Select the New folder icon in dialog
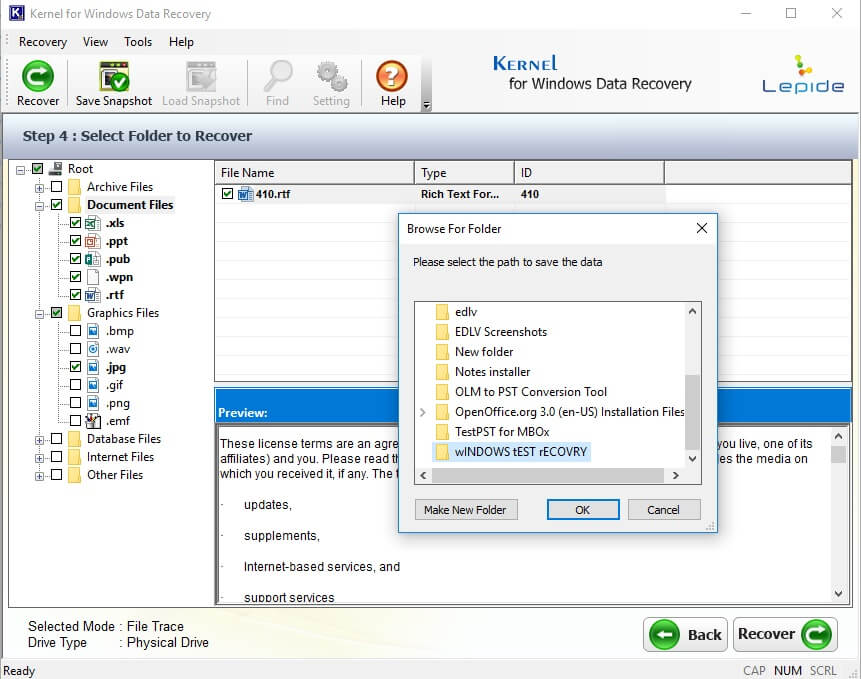Screen dimensions: 861x679 coord(442,352)
